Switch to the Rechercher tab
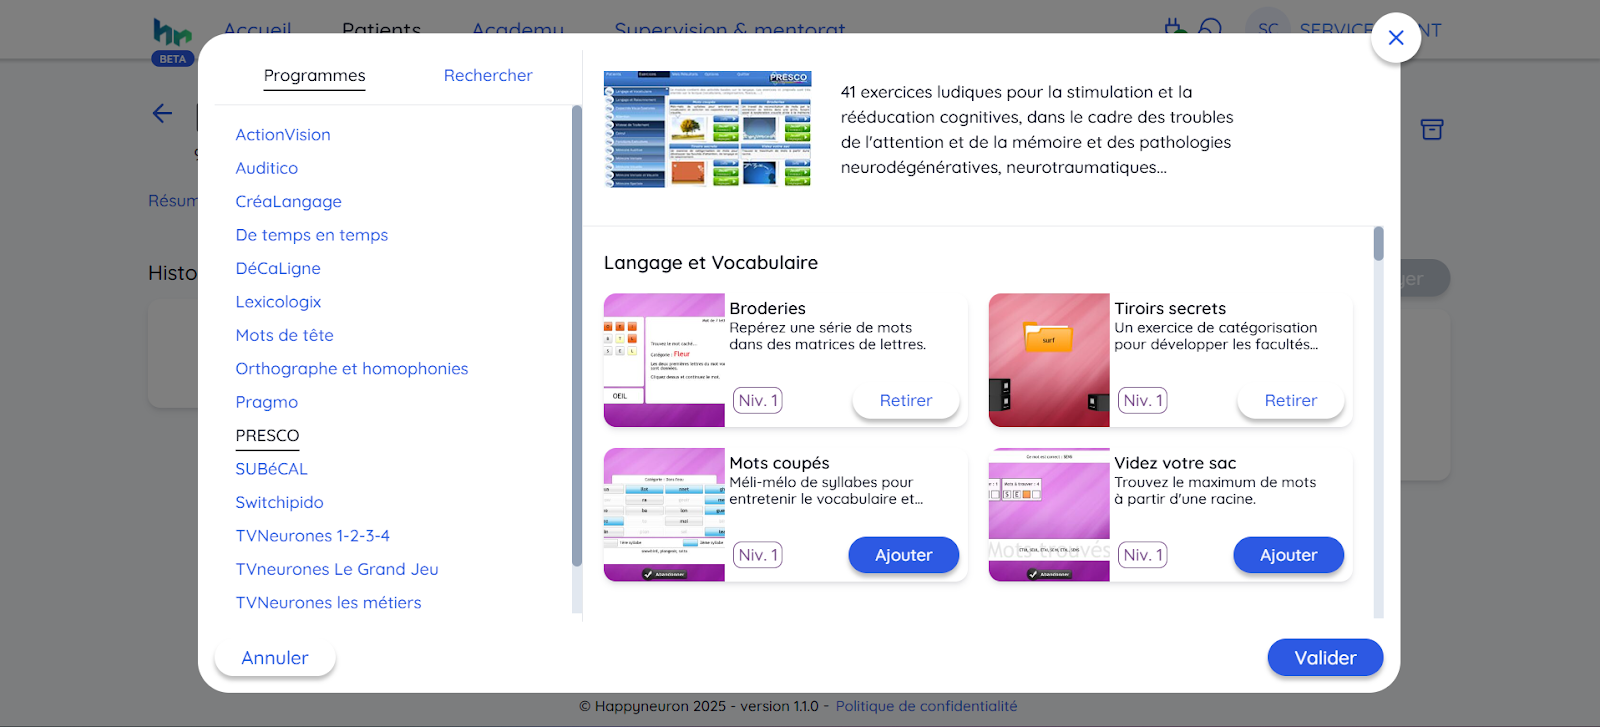 click(488, 76)
